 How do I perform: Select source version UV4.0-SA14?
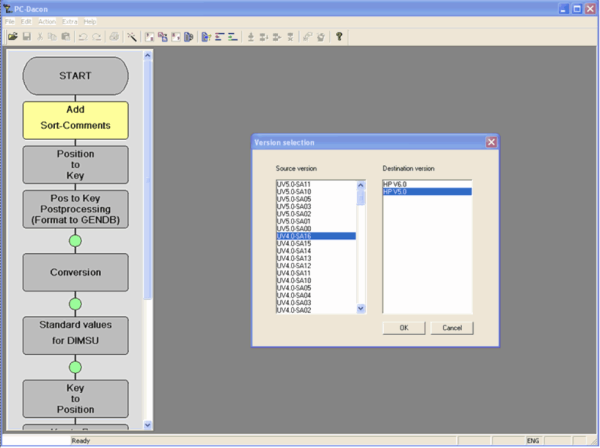[x=316, y=251]
